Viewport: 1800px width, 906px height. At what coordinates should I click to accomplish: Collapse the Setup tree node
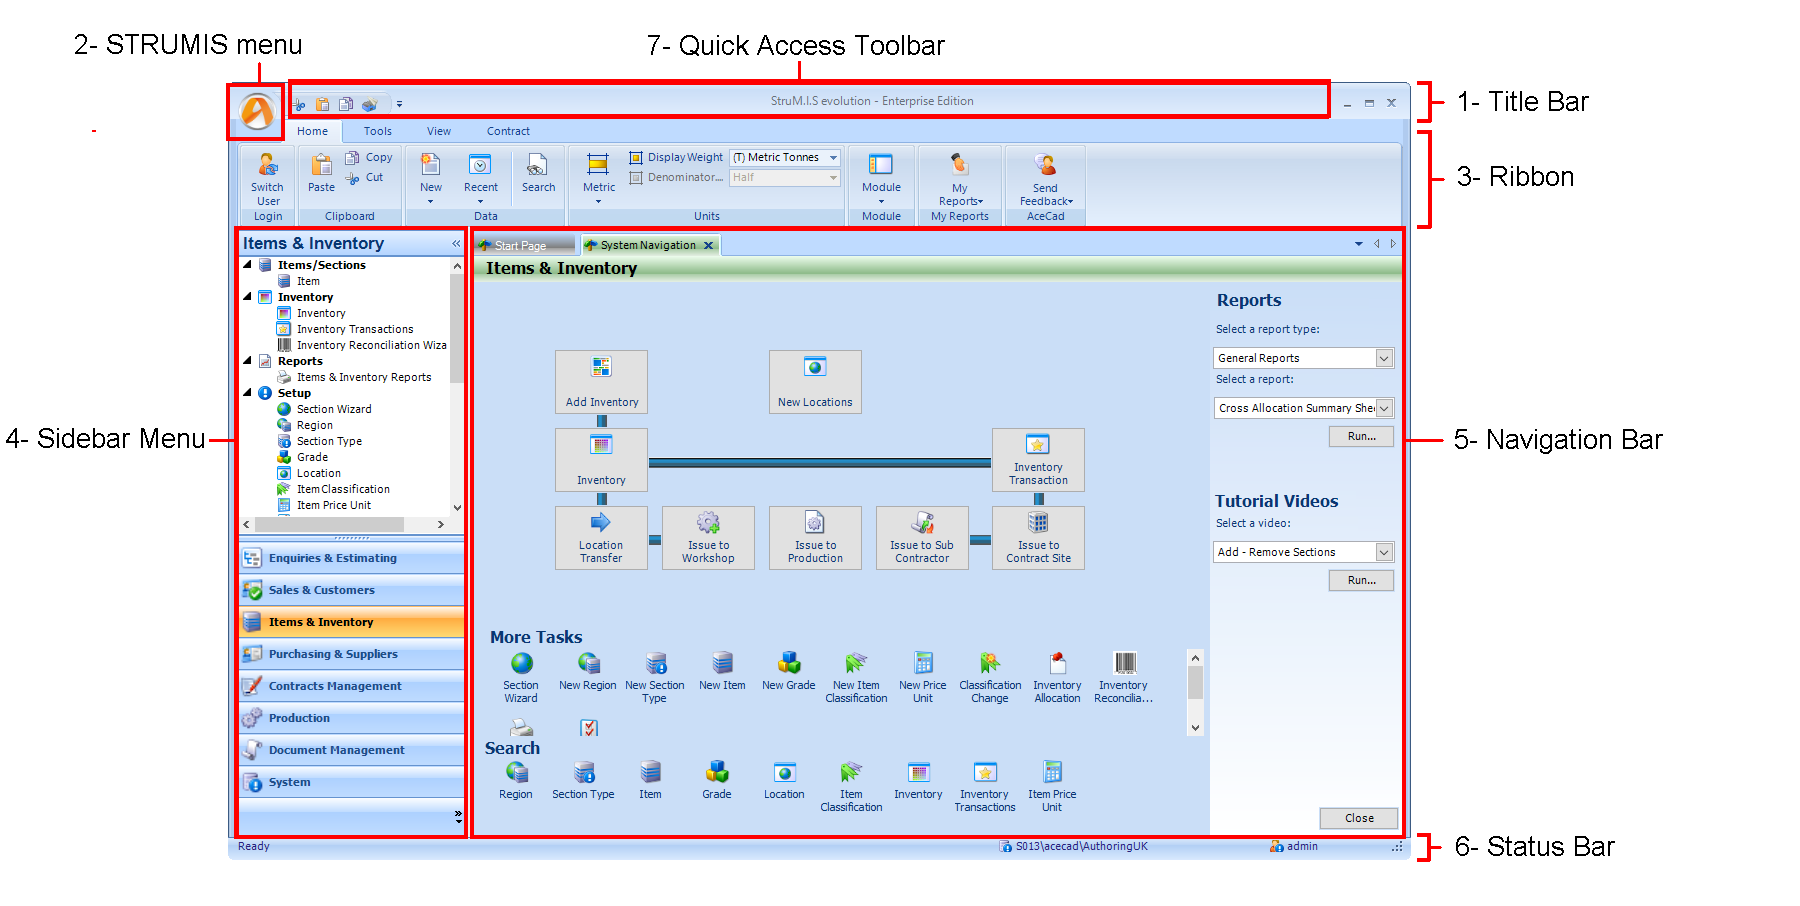pyautogui.click(x=248, y=393)
